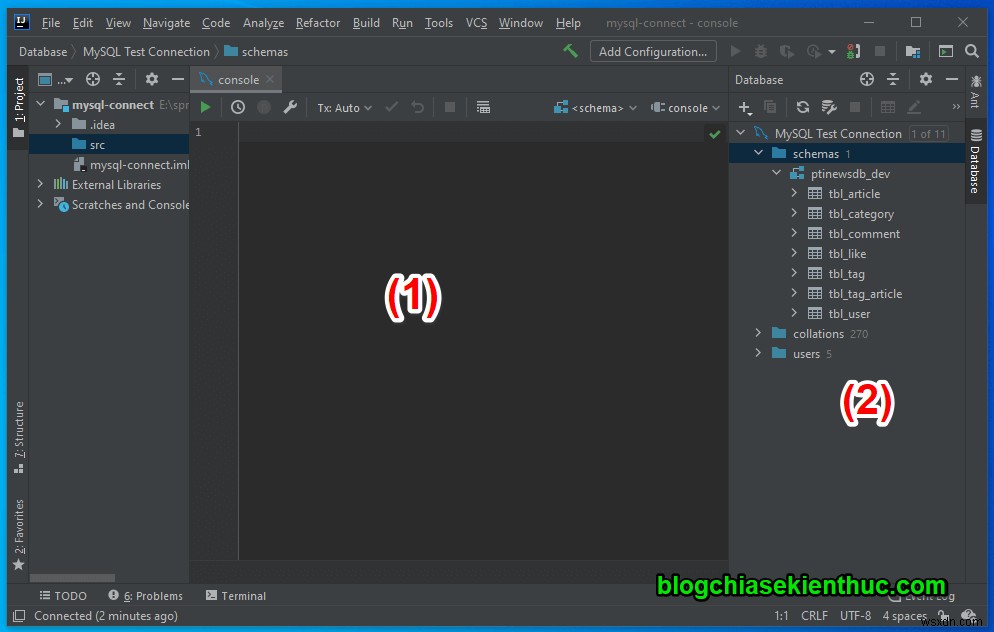The width and height of the screenshot is (994, 632).
Task: Click the Disconnect stop icon in Database toolbar
Action: [855, 107]
